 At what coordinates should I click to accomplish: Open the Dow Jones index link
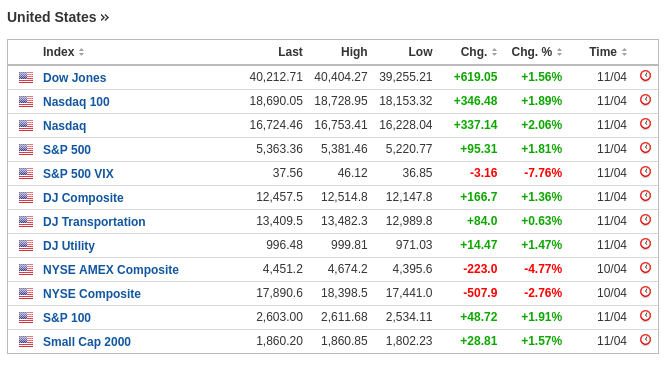point(75,78)
